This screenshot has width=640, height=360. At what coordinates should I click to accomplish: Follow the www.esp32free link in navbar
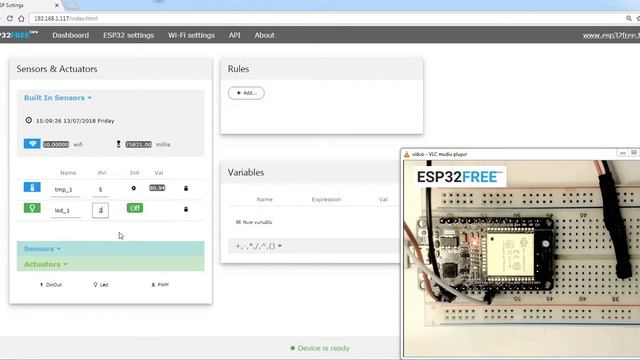coord(611,36)
